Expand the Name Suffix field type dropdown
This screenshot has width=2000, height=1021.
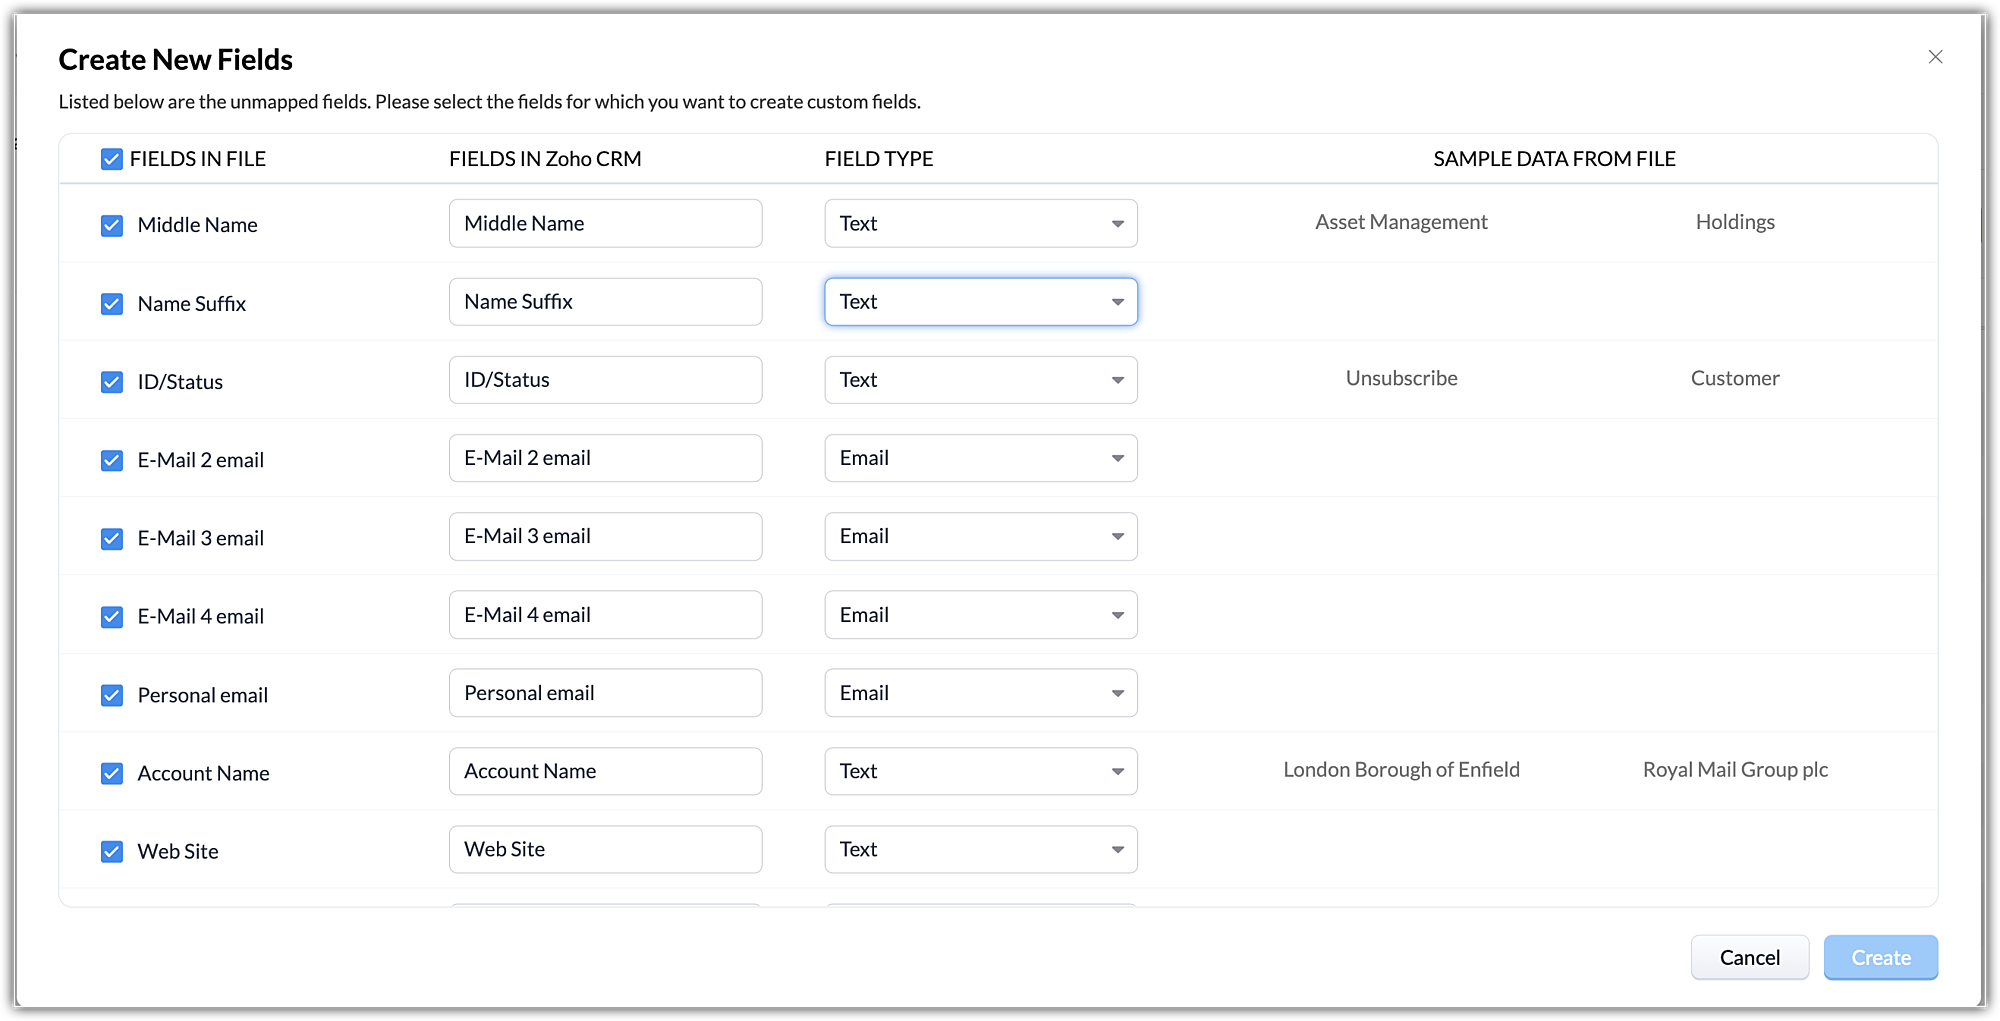pos(980,302)
